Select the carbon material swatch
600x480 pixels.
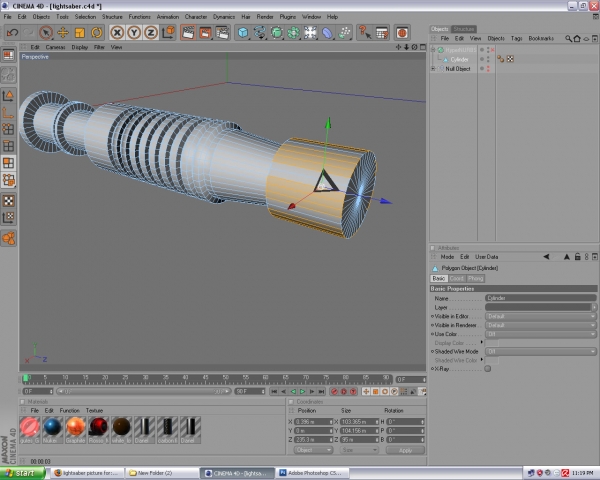pyautogui.click(x=167, y=430)
